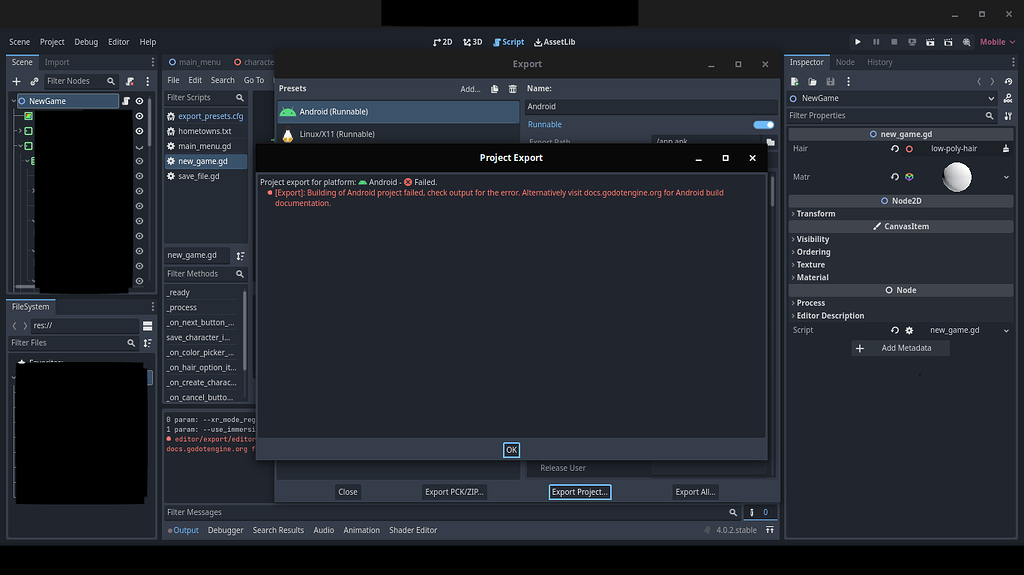Open Inspector object history icon
1024x575 pixels.
click(x=1008, y=82)
